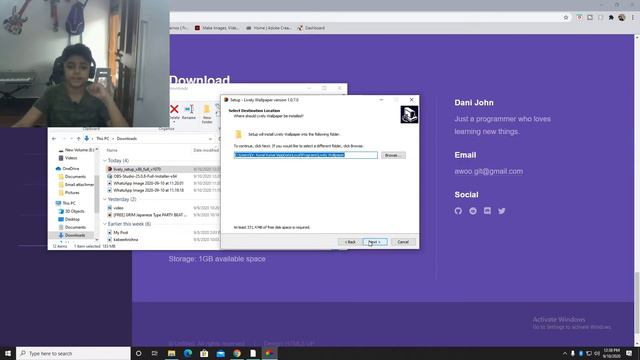
Task: Collapse the 'Yesterday (2)' file group
Action: tap(105, 199)
